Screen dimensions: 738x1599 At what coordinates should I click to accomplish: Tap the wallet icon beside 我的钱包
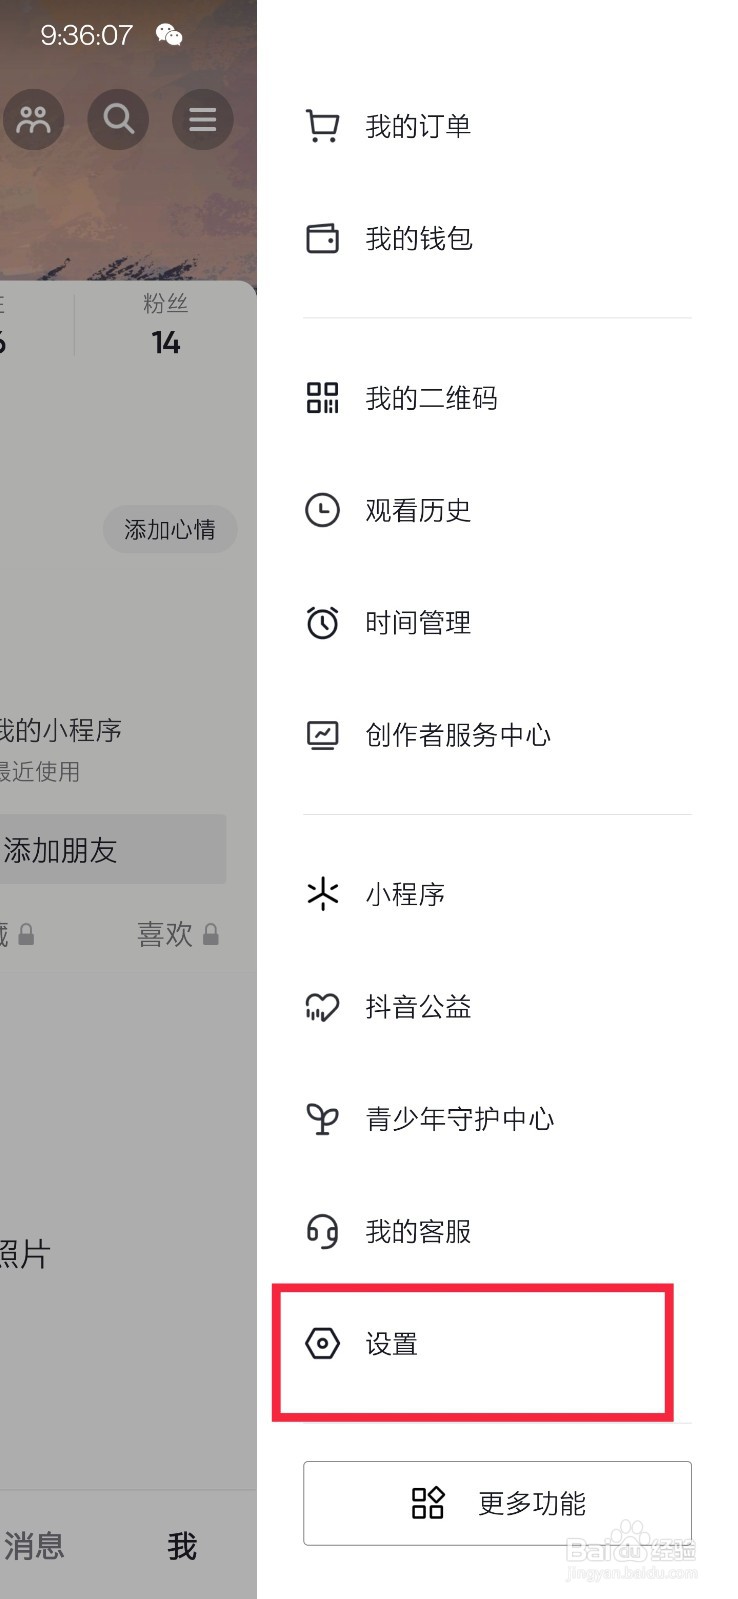tap(322, 239)
